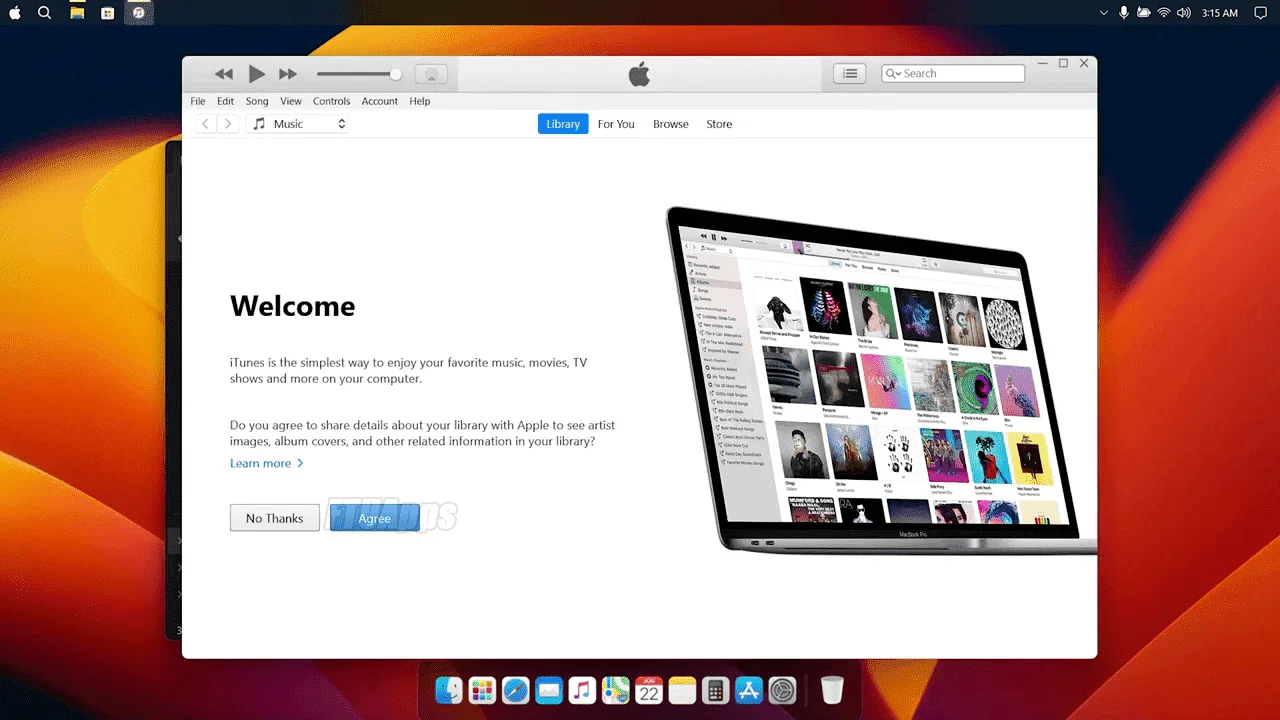This screenshot has height=720, width=1280.
Task: Open System Settings from the dock
Action: tap(782, 690)
